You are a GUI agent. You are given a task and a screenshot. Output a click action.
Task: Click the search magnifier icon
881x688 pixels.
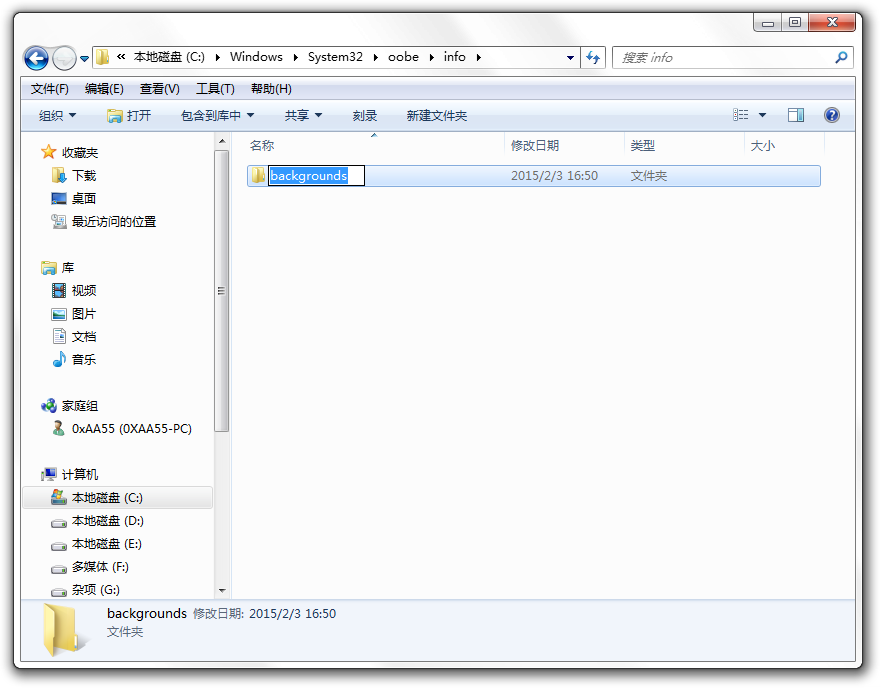tap(841, 58)
